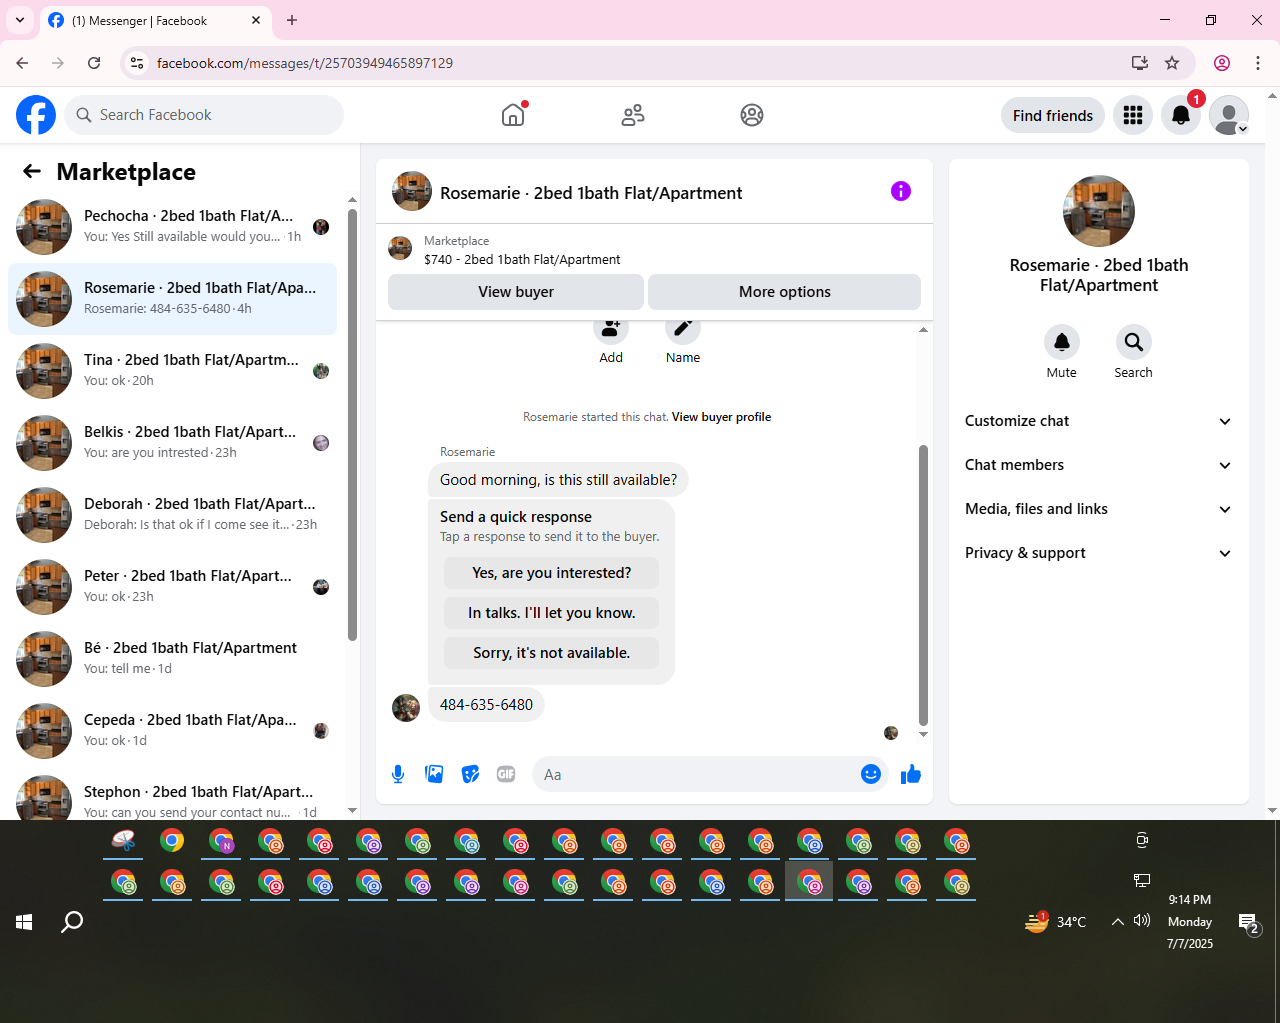This screenshot has width=1280, height=1023.
Task: Open Deborah conversation in Marketplace list
Action: pos(172,515)
